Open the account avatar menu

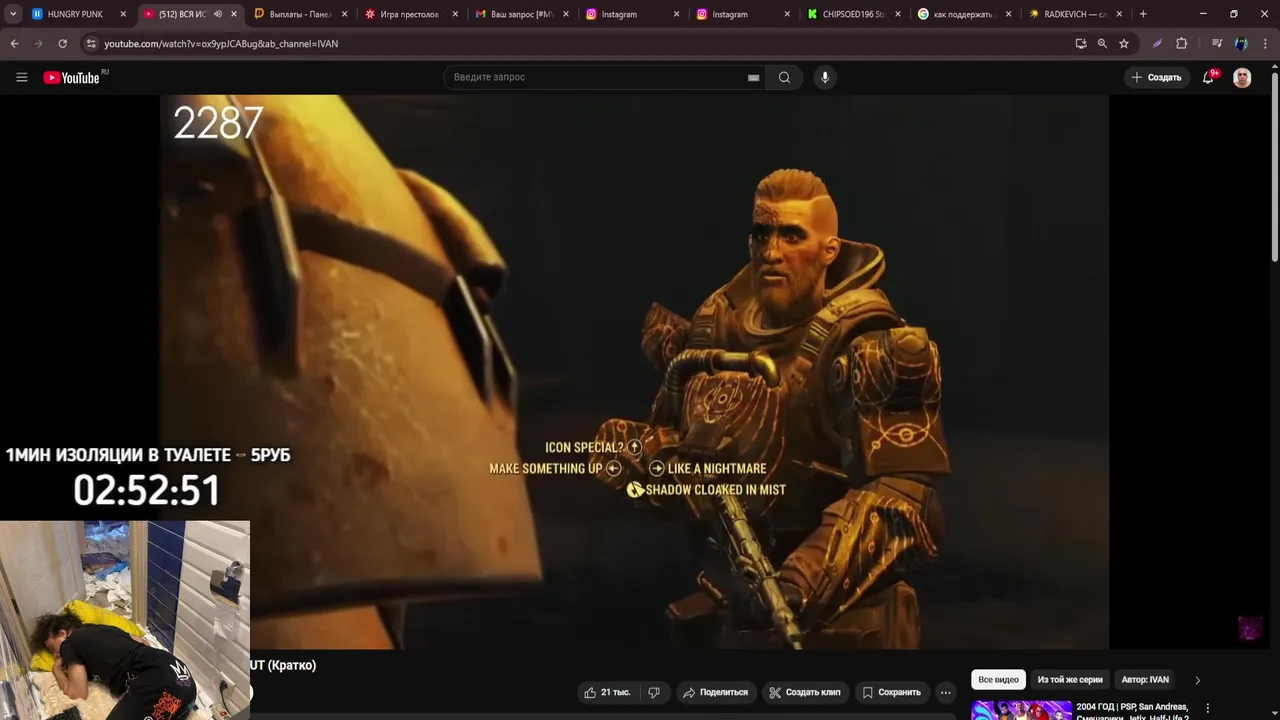1242,77
